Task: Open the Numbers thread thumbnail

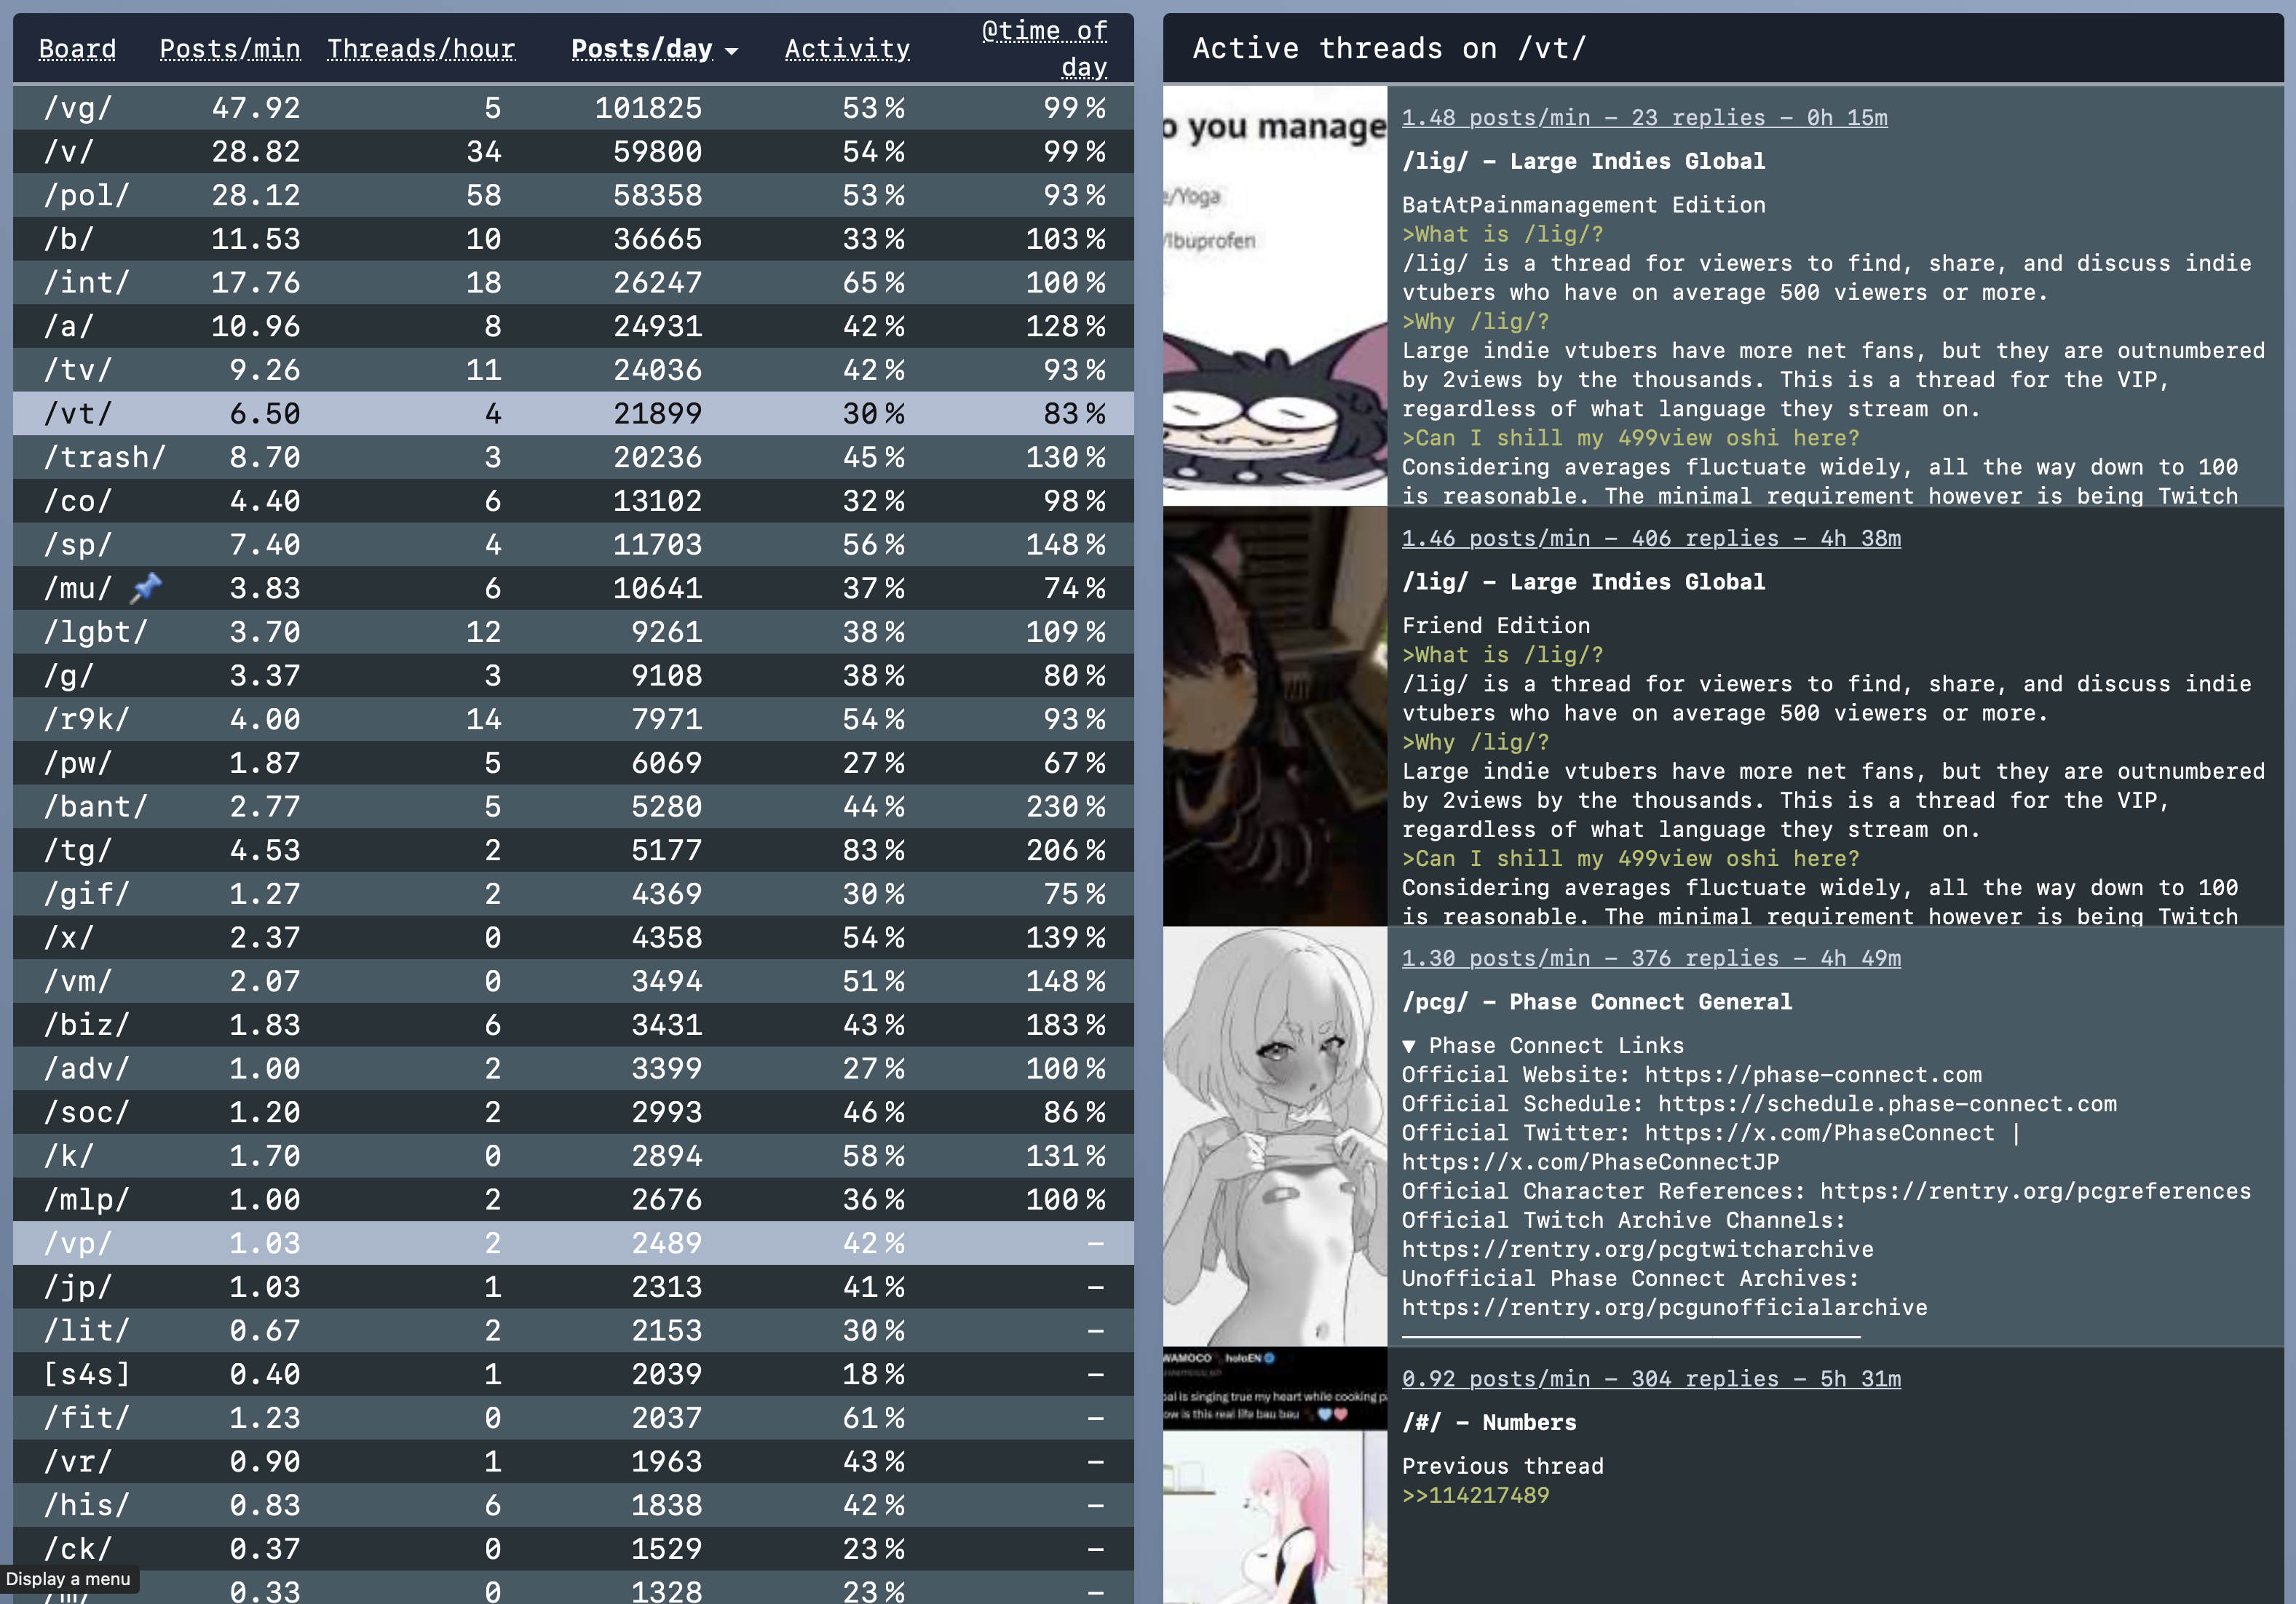Action: click(x=1275, y=1476)
